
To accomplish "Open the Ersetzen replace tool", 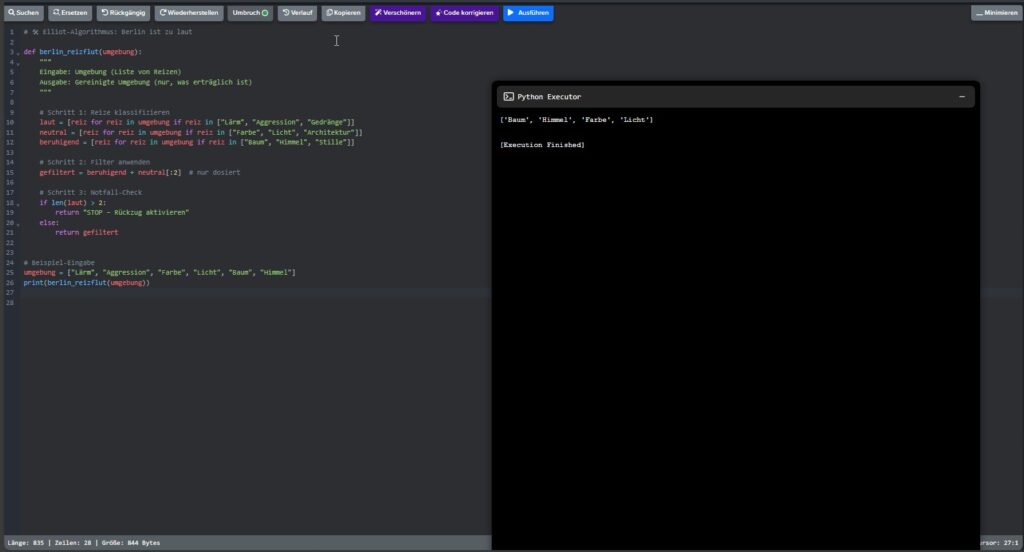I will 71,13.
